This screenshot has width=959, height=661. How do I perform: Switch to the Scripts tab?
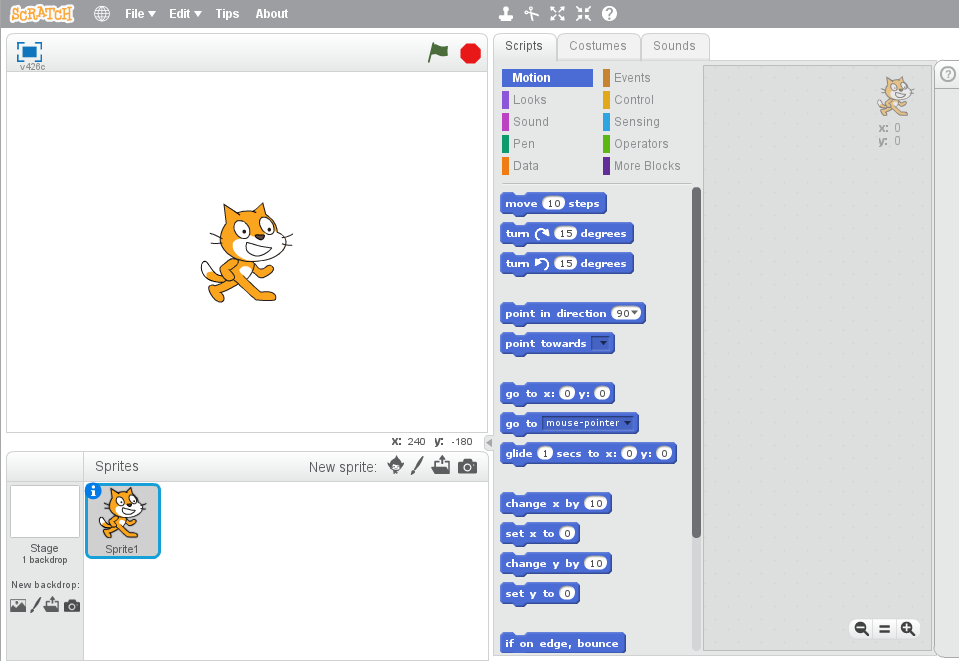coord(524,46)
